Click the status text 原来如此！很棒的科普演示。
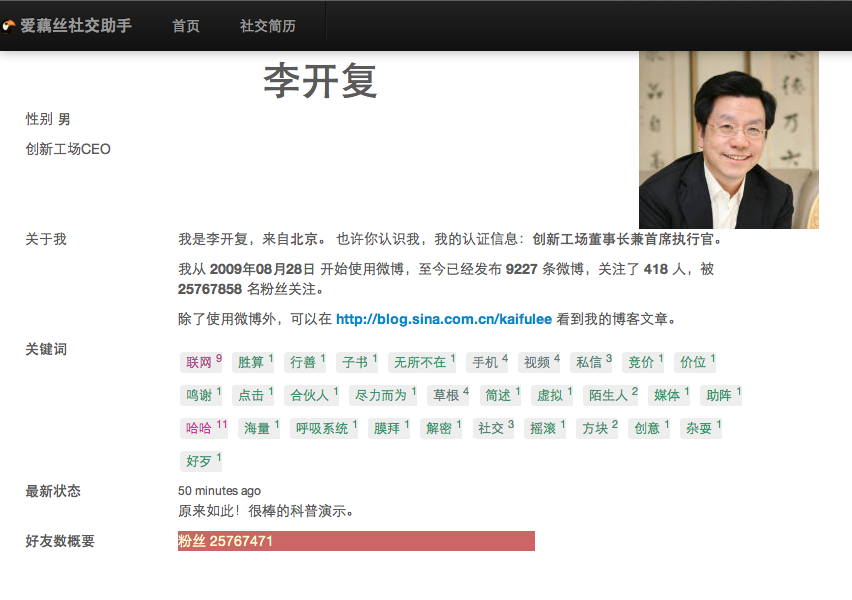852x600 pixels. tap(266, 511)
